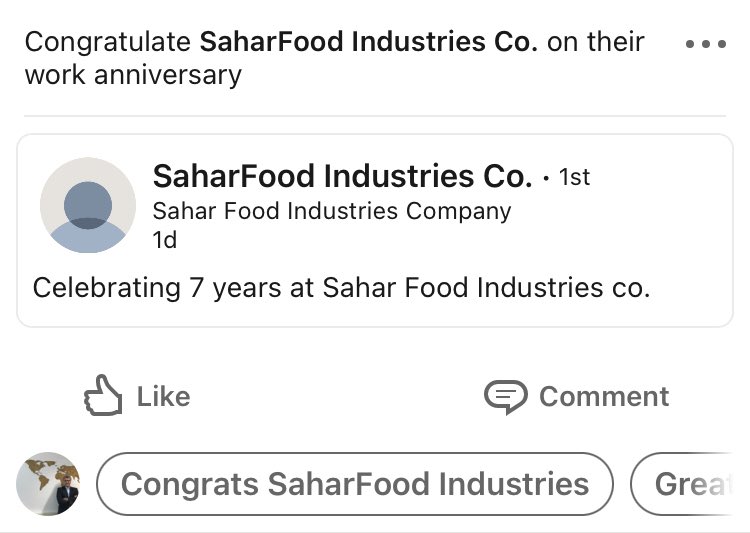
Task: Open bold SaharFood Industries Co. in headline
Action: click(369, 41)
